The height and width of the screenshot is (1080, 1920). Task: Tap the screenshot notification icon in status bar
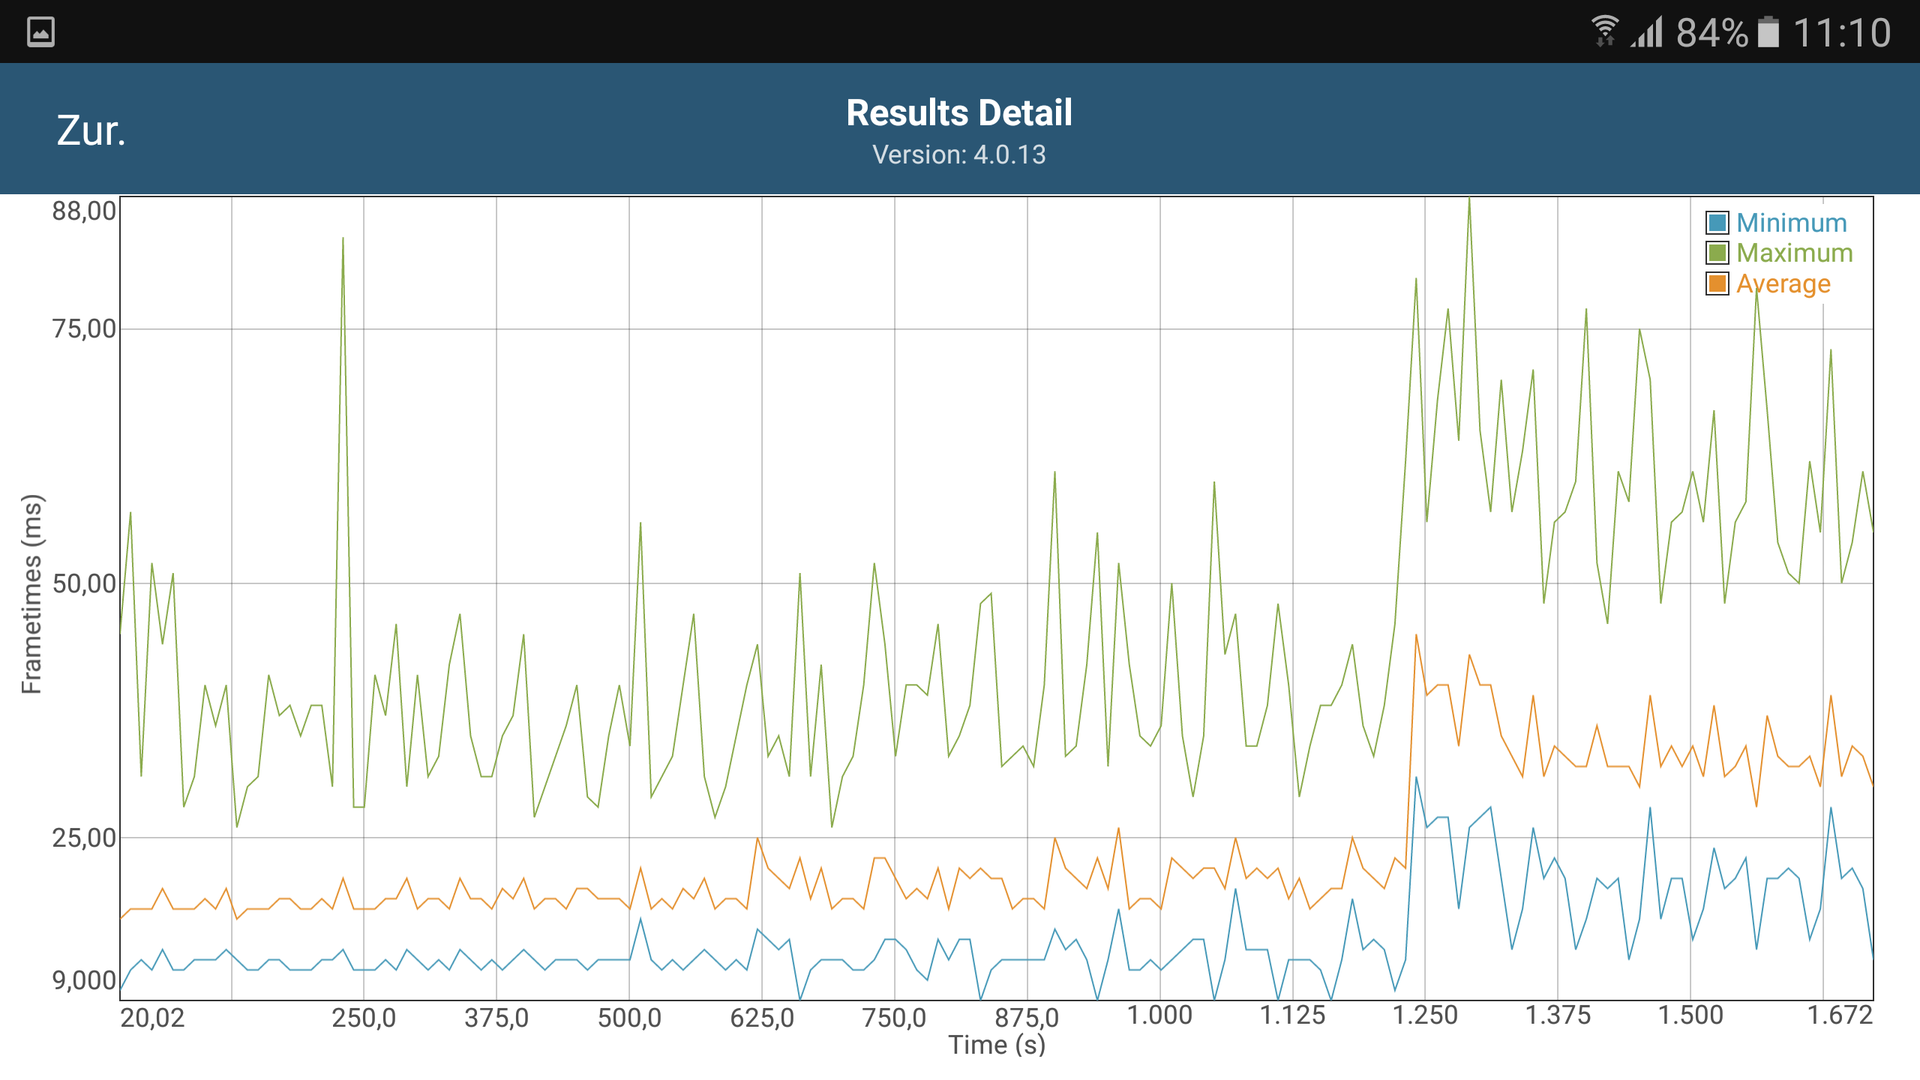[x=41, y=32]
